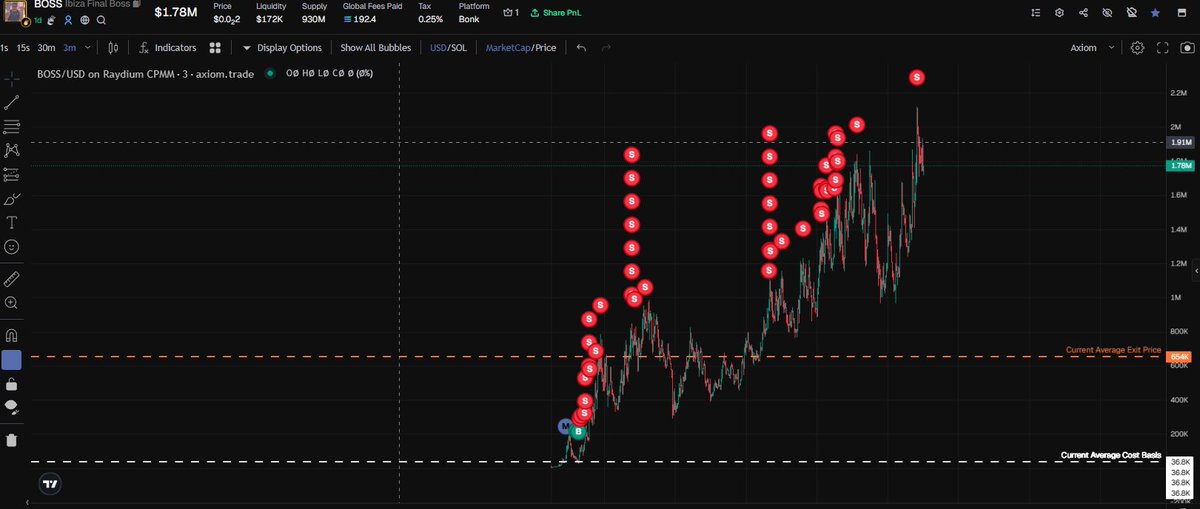Click the BOSS token avatar image
This screenshot has width=1200, height=509.
coord(15,13)
